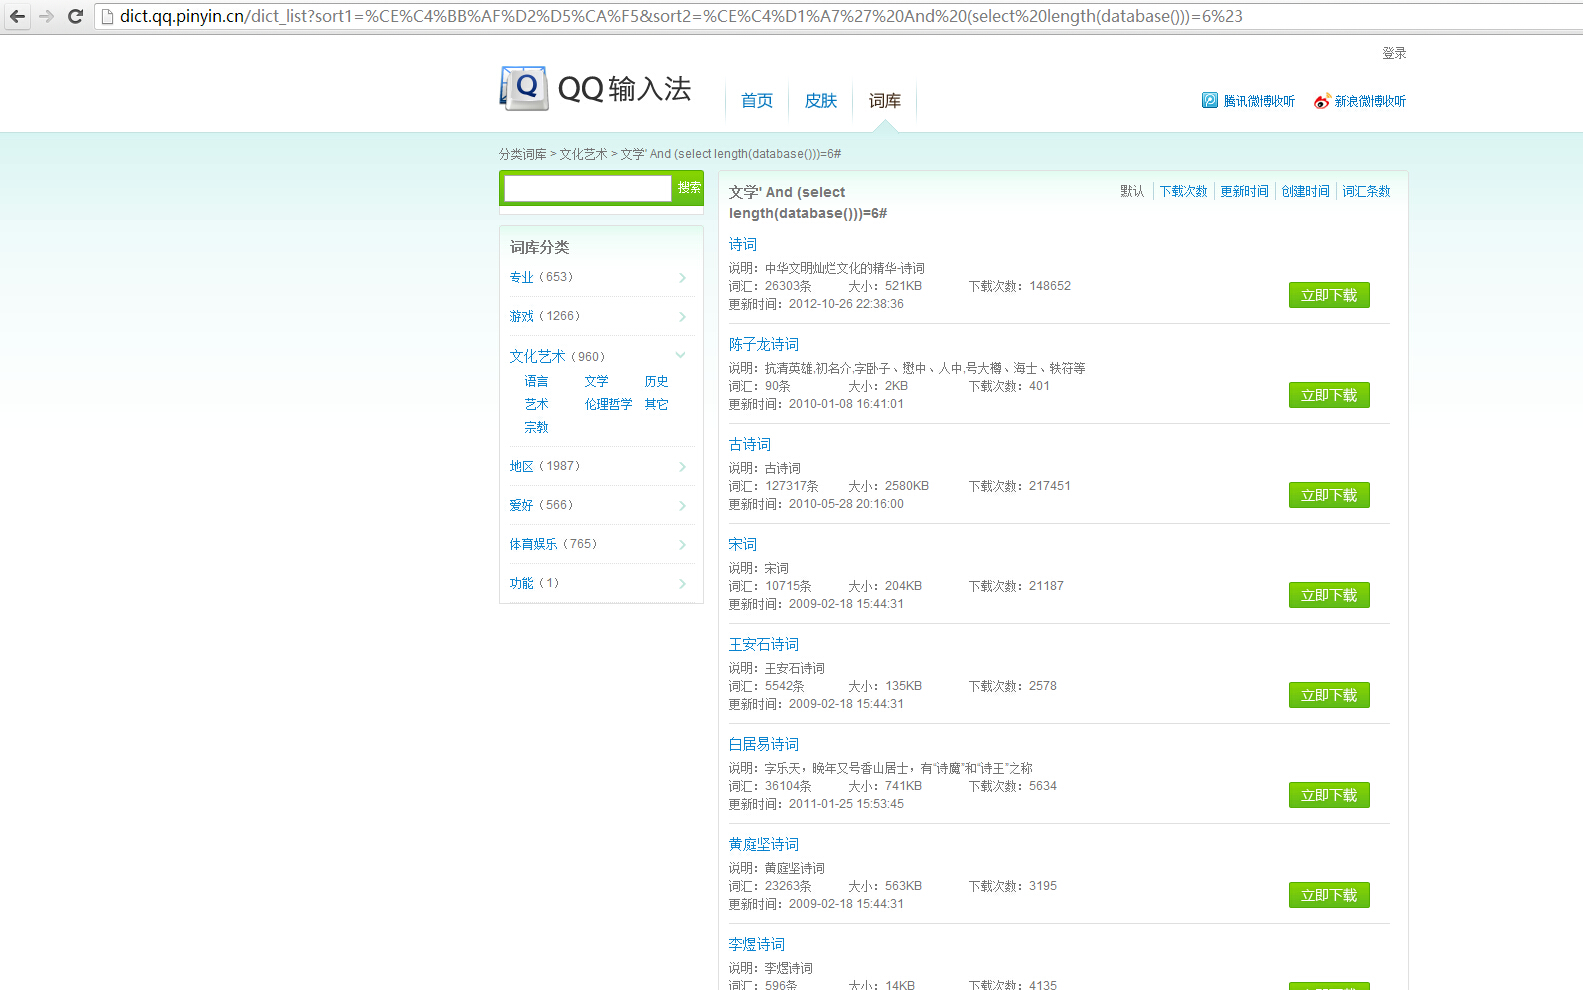Open the 爱好 category link
The height and width of the screenshot is (990, 1583).
[521, 505]
